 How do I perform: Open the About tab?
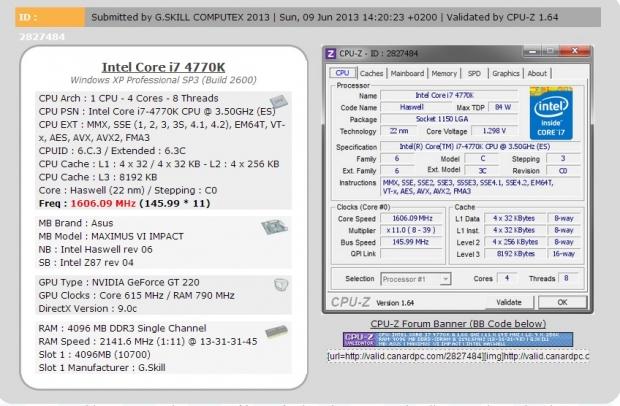tap(537, 74)
